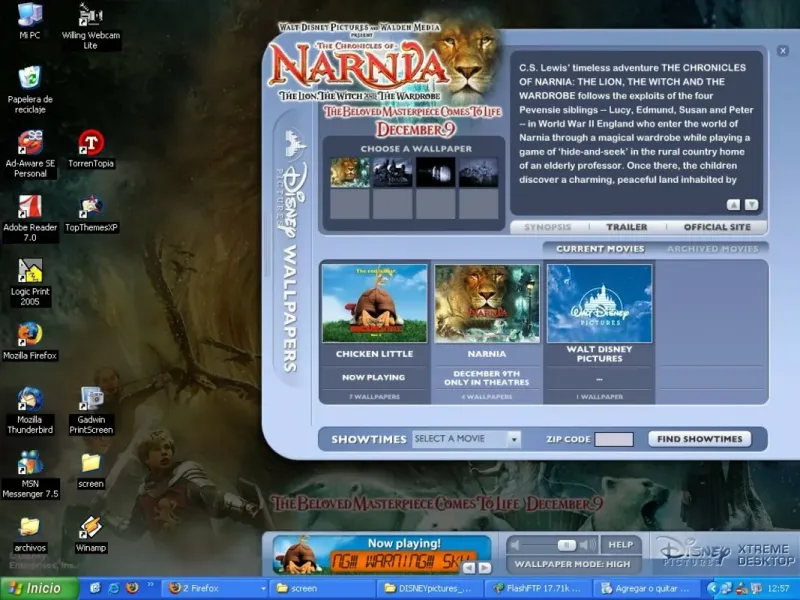This screenshot has width=800, height=600.
Task: Click Internet Explorer Quick Launch icon
Action: (x=114, y=588)
